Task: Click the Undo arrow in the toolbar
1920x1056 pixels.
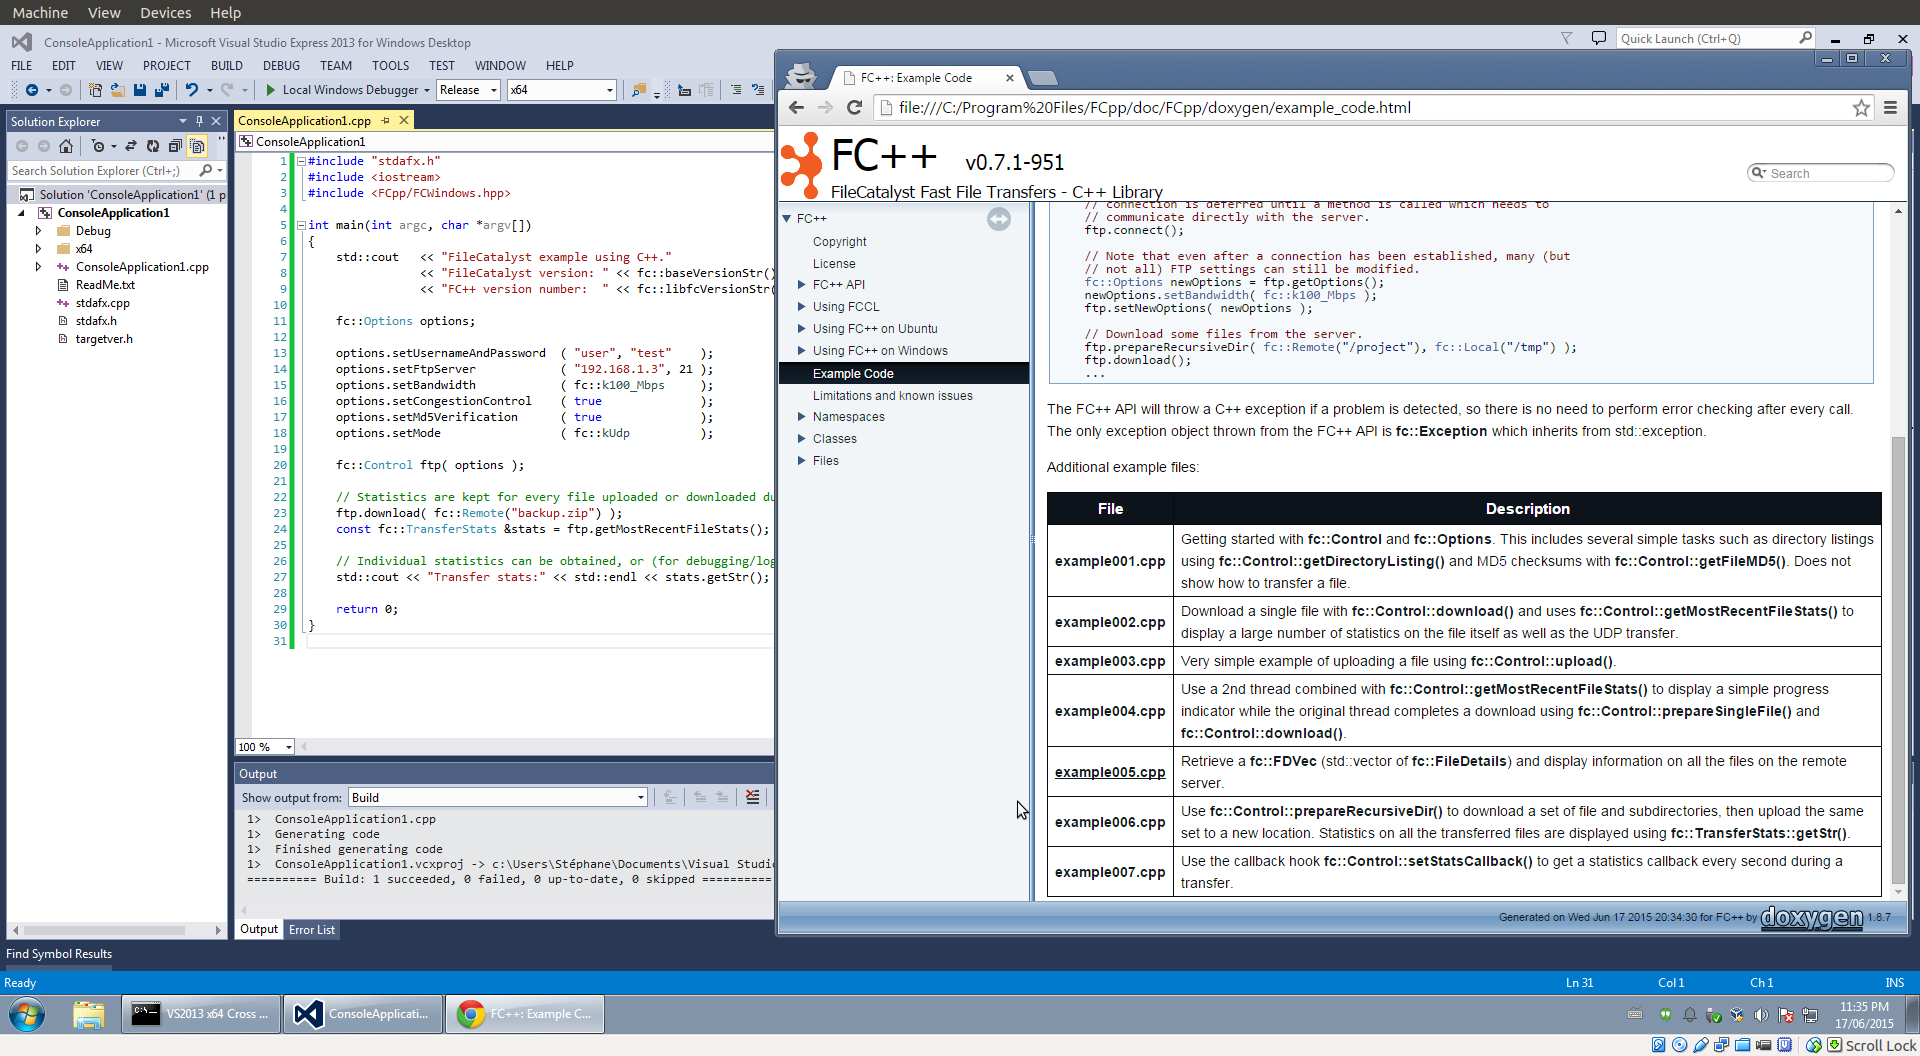Action: [191, 90]
